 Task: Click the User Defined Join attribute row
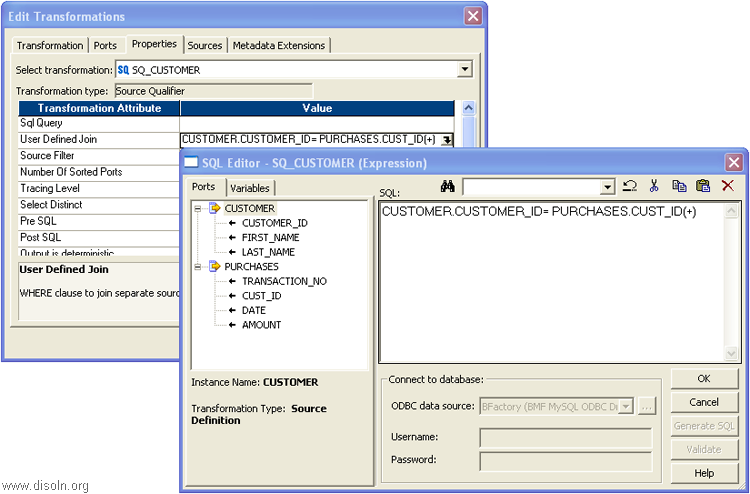(x=99, y=140)
